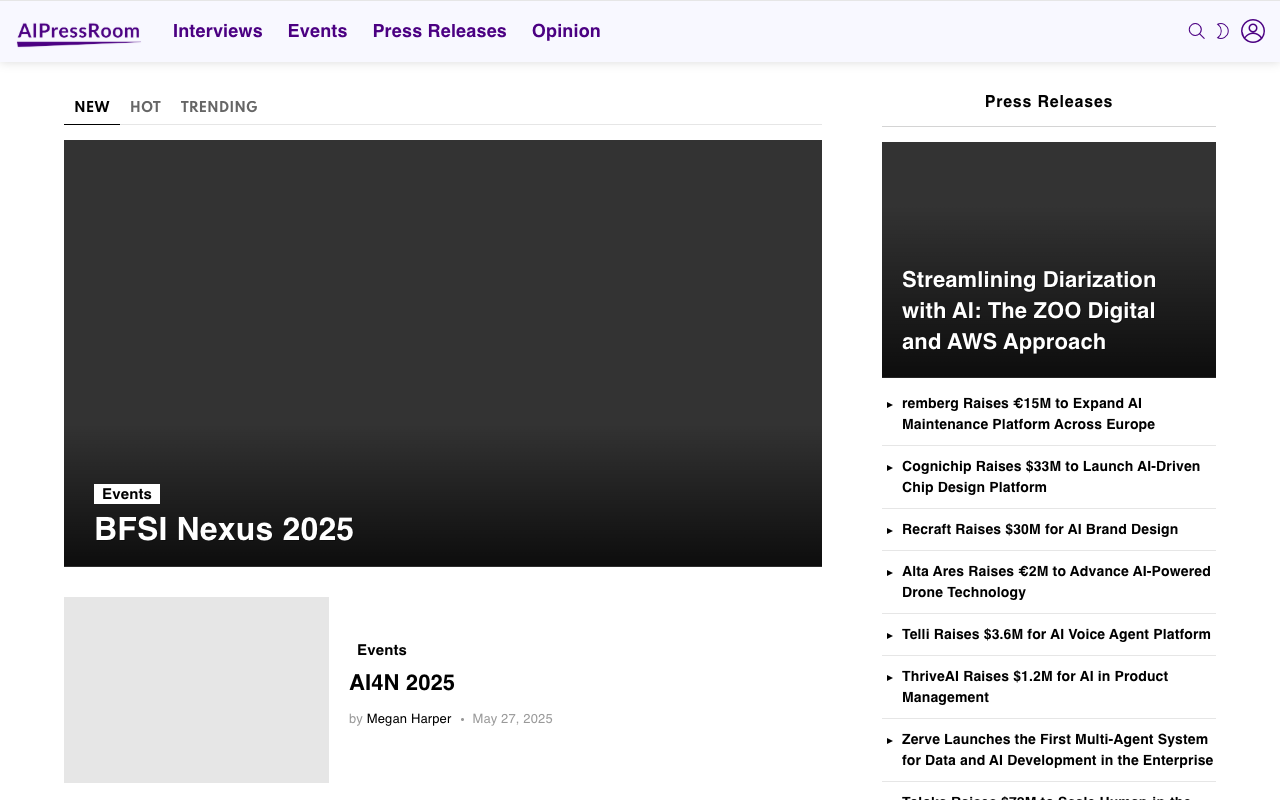Open Cognichip Raises $33M article
The width and height of the screenshot is (1280, 800).
coord(1051,477)
